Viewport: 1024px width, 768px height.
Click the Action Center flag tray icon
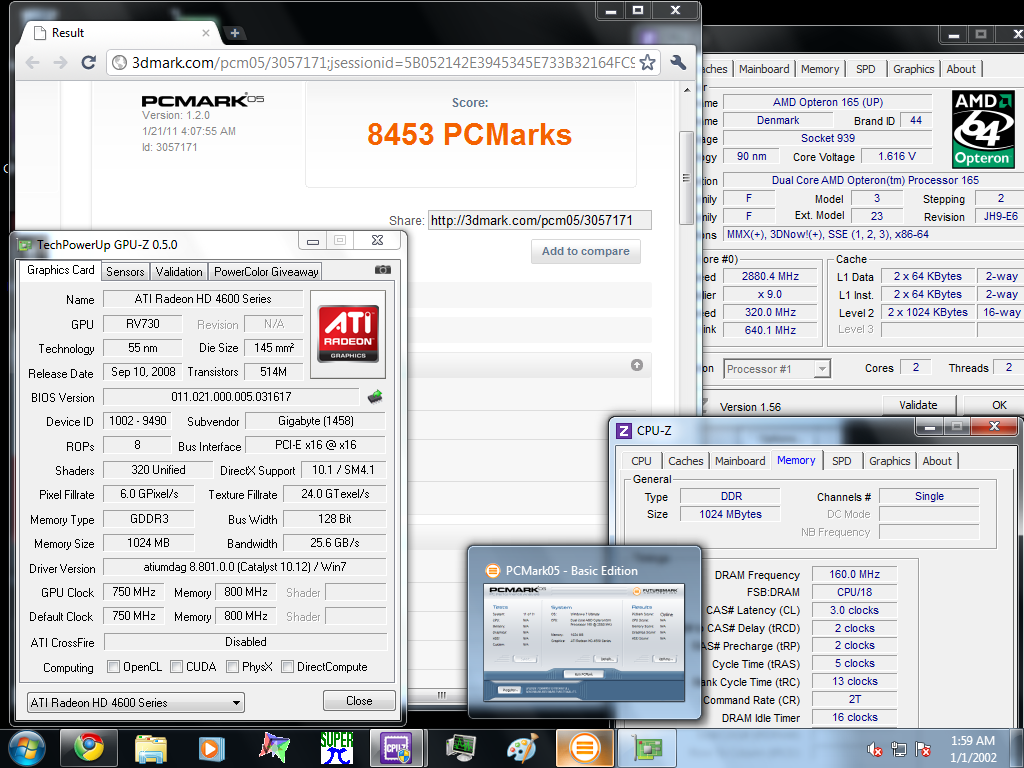[x=923, y=749]
